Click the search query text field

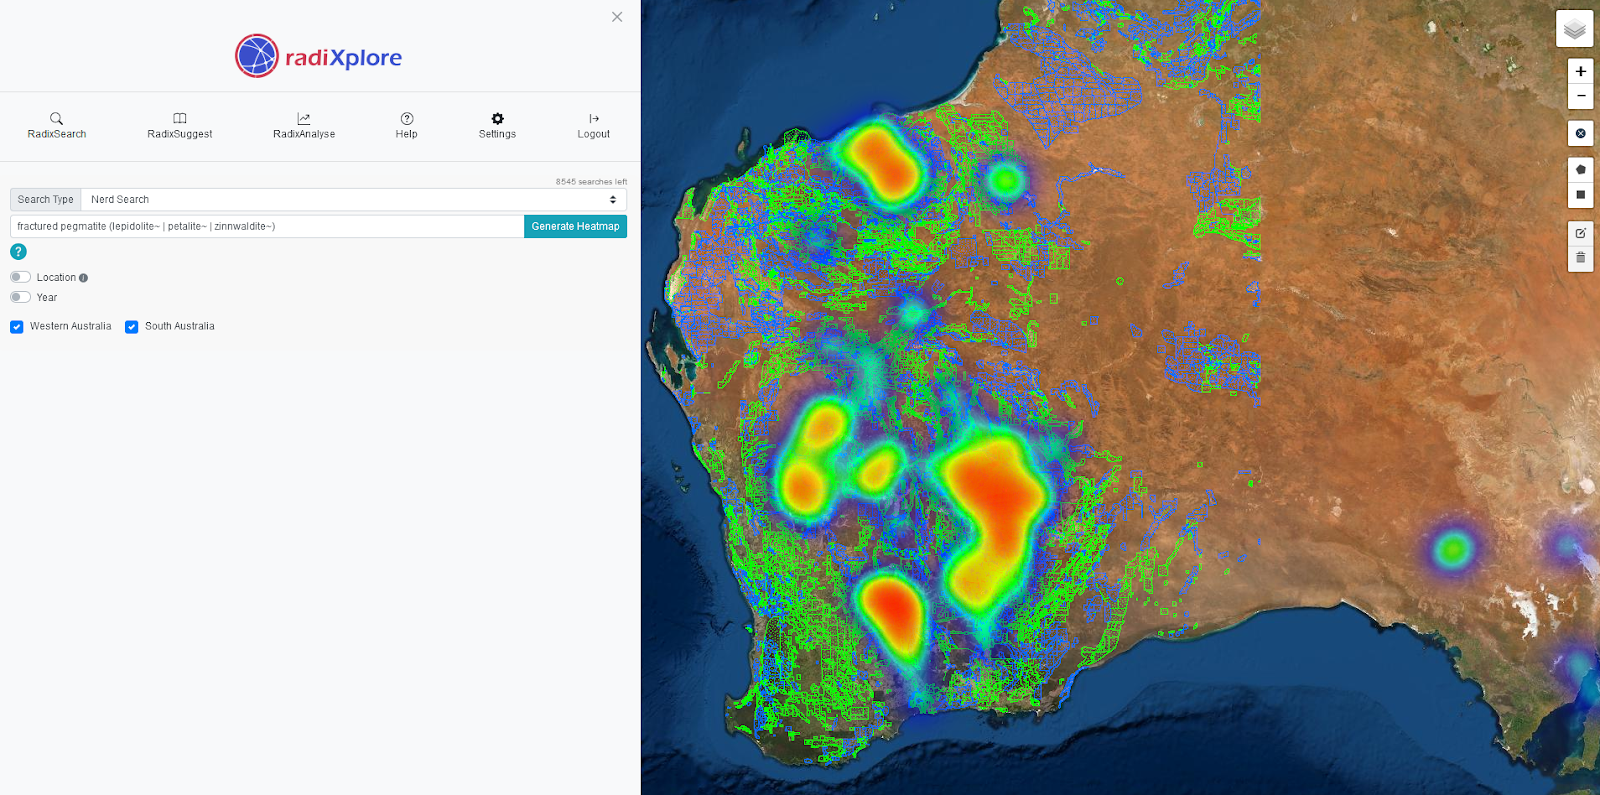point(267,226)
